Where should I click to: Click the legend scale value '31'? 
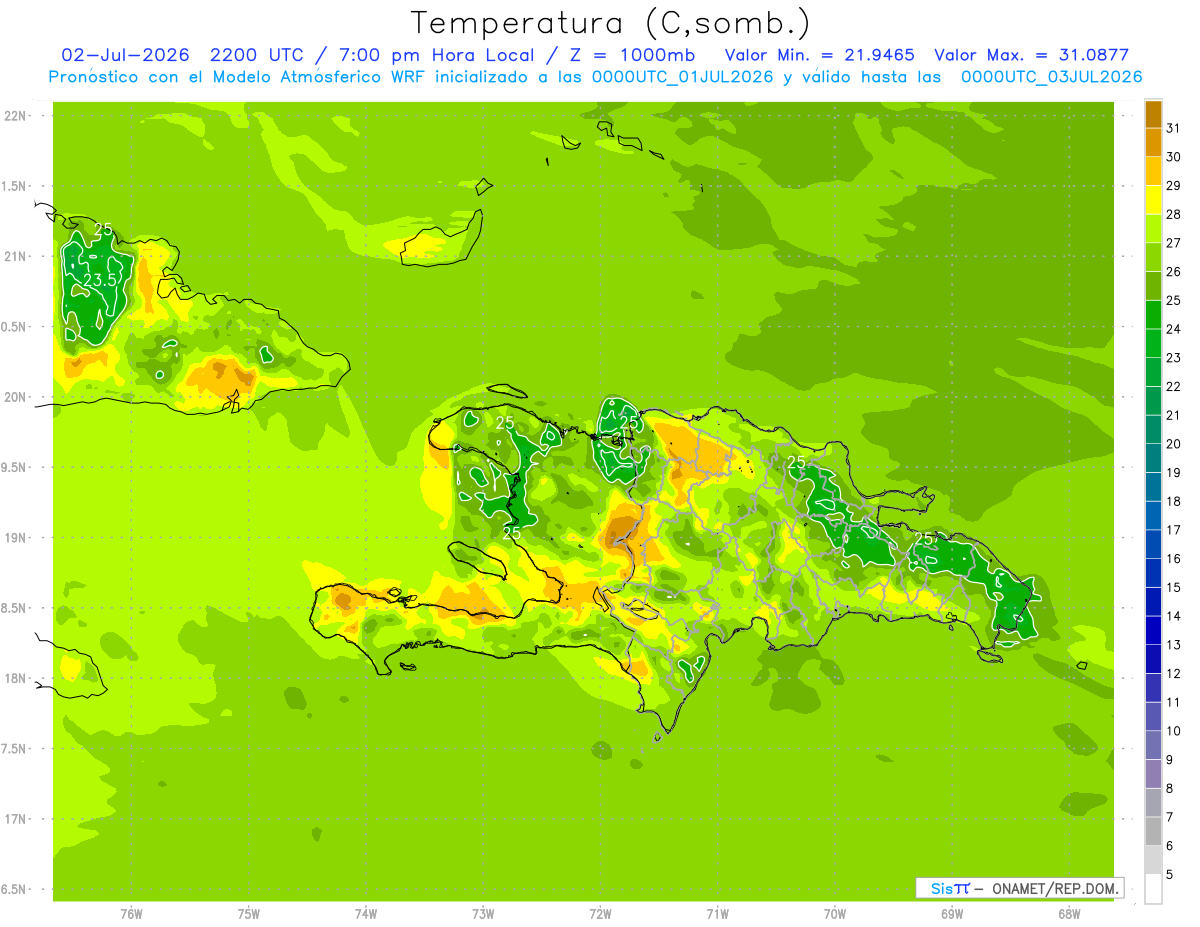pos(1174,128)
